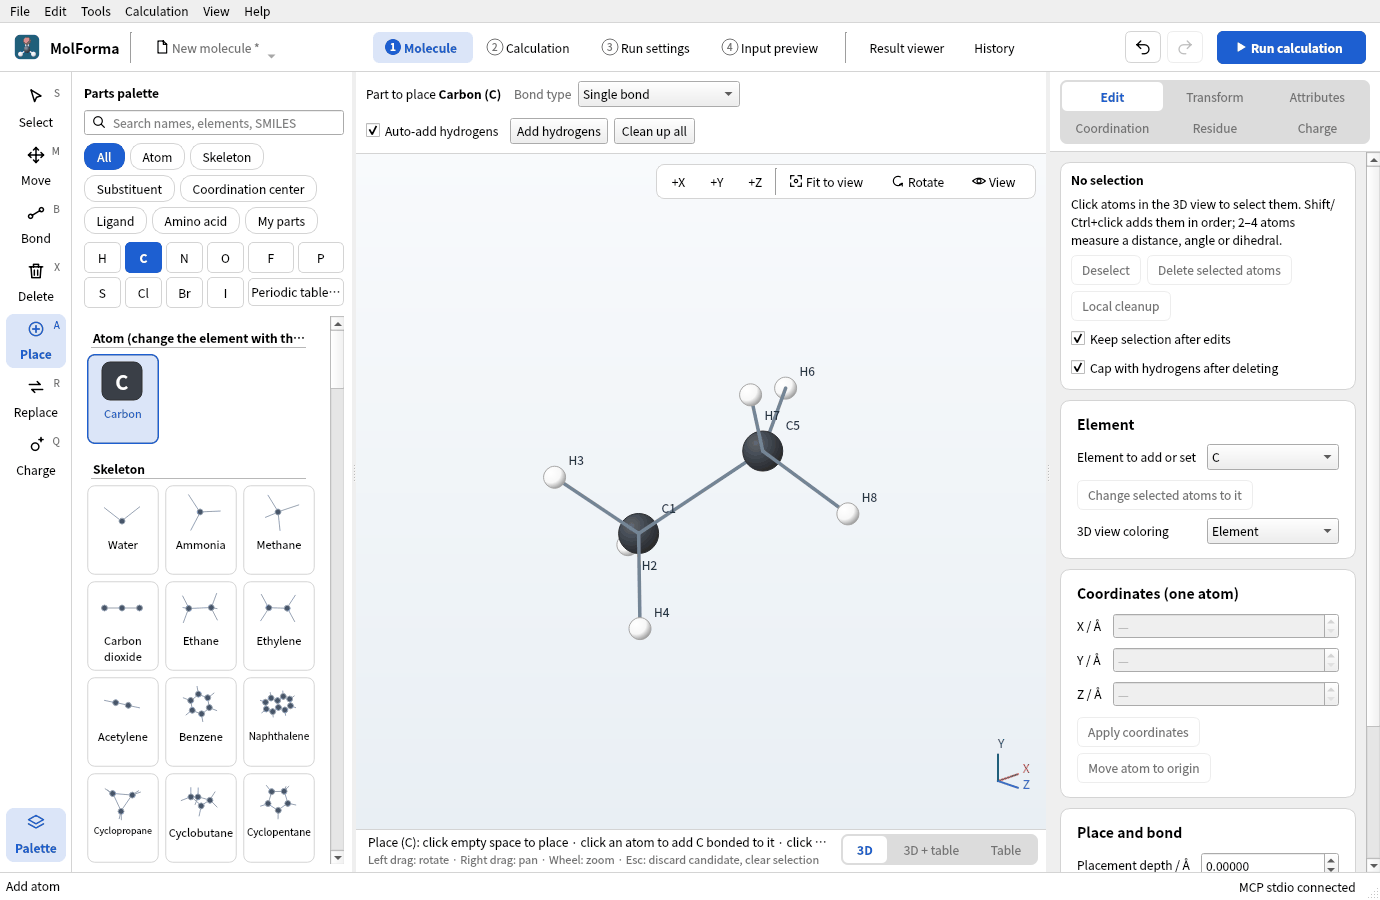This screenshot has width=1380, height=900.
Task: Open the Calculation menu
Action: coord(156,11)
